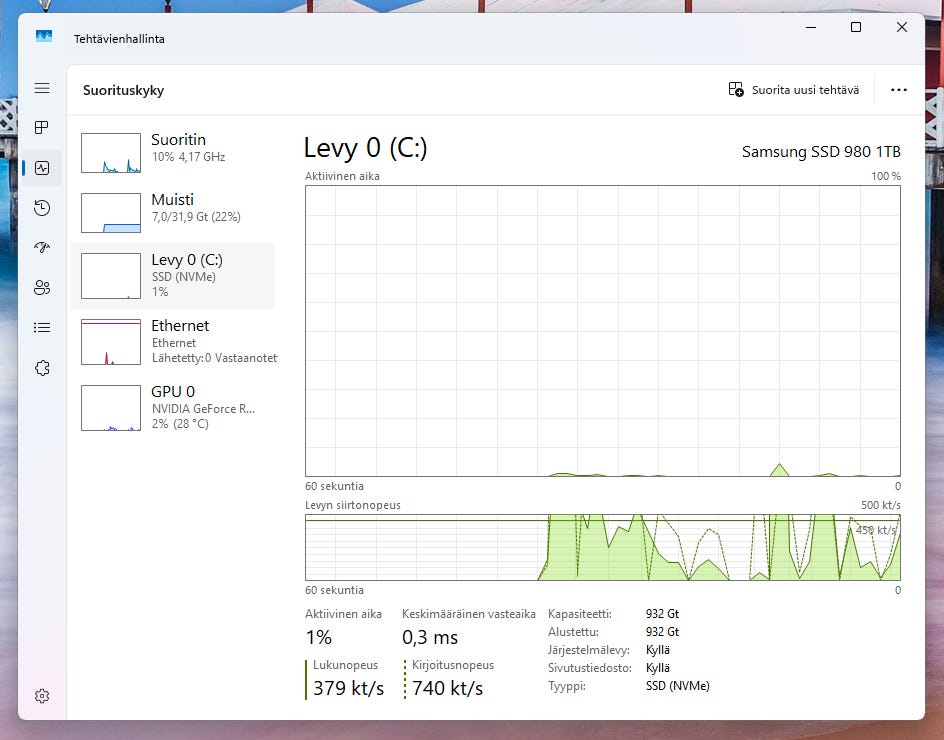
Task: Click the 740 kt/s write speed value
Action: coord(447,688)
